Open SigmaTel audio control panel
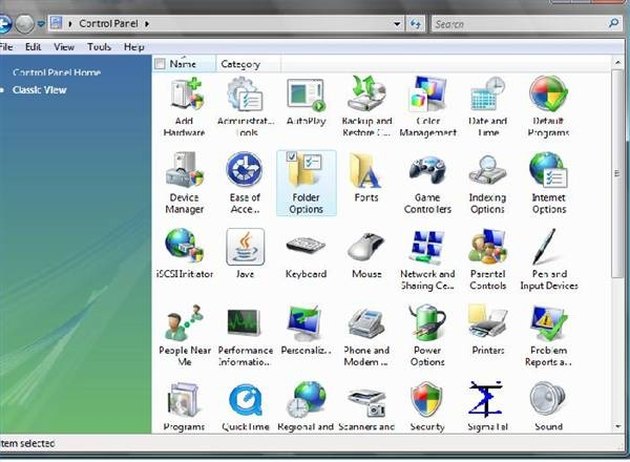Image resolution: width=630 pixels, height=462 pixels. pos(487,407)
